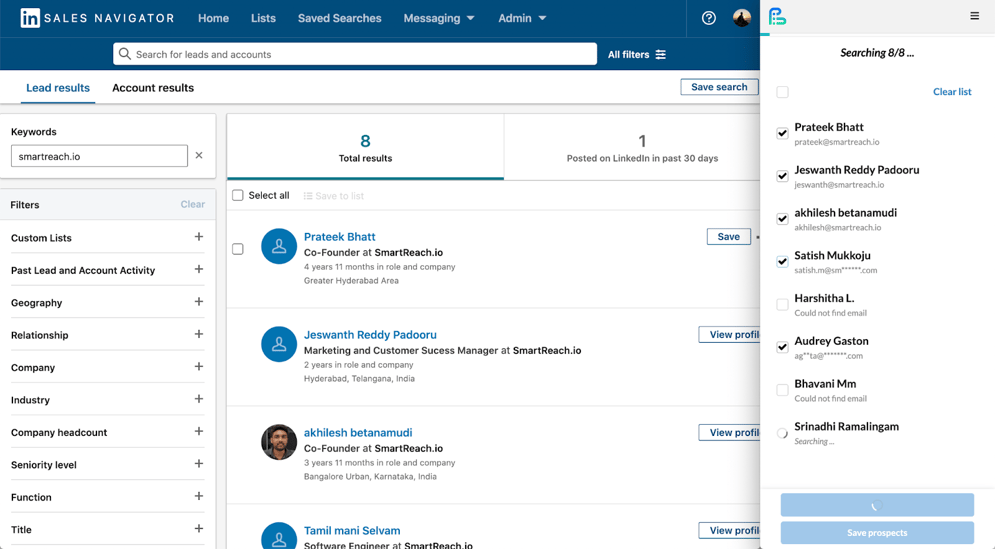Open Saved Searches page
The height and width of the screenshot is (549, 995).
point(339,18)
